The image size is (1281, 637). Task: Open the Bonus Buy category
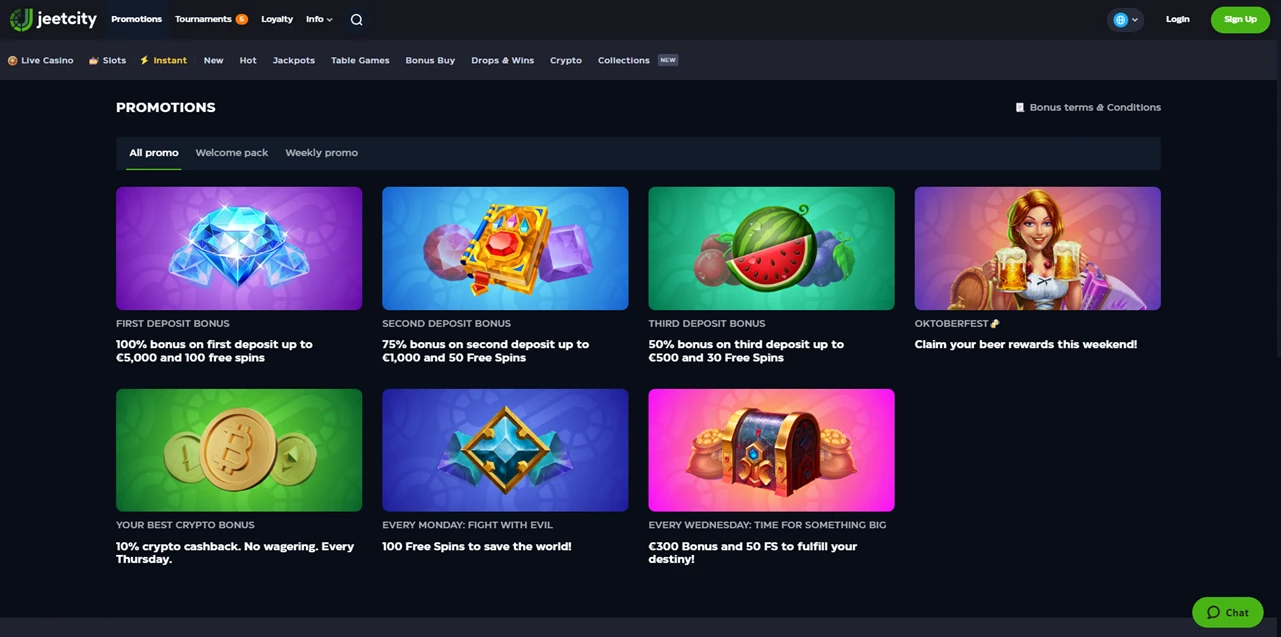pos(430,60)
